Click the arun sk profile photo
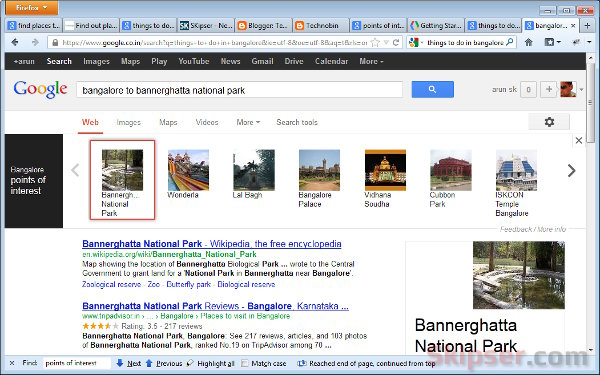The width and height of the screenshot is (600, 375). pos(568,89)
